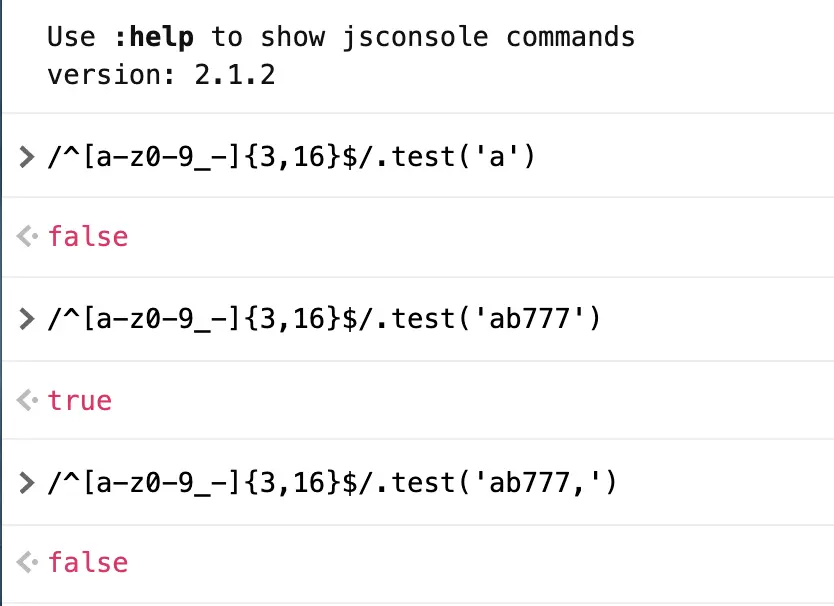Click the output arrow beside the last false
The image size is (834, 606).
27,562
